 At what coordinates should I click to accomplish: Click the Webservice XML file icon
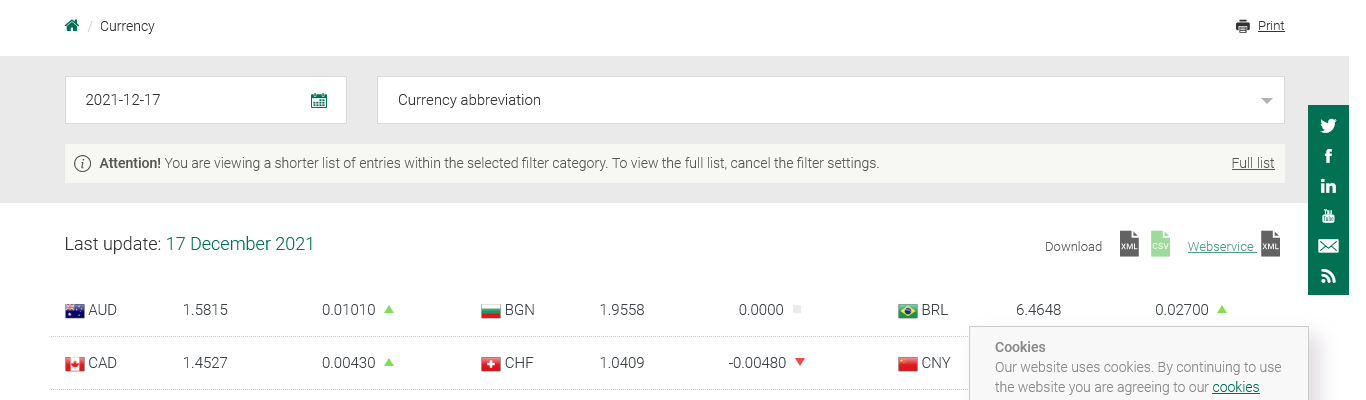1270,244
